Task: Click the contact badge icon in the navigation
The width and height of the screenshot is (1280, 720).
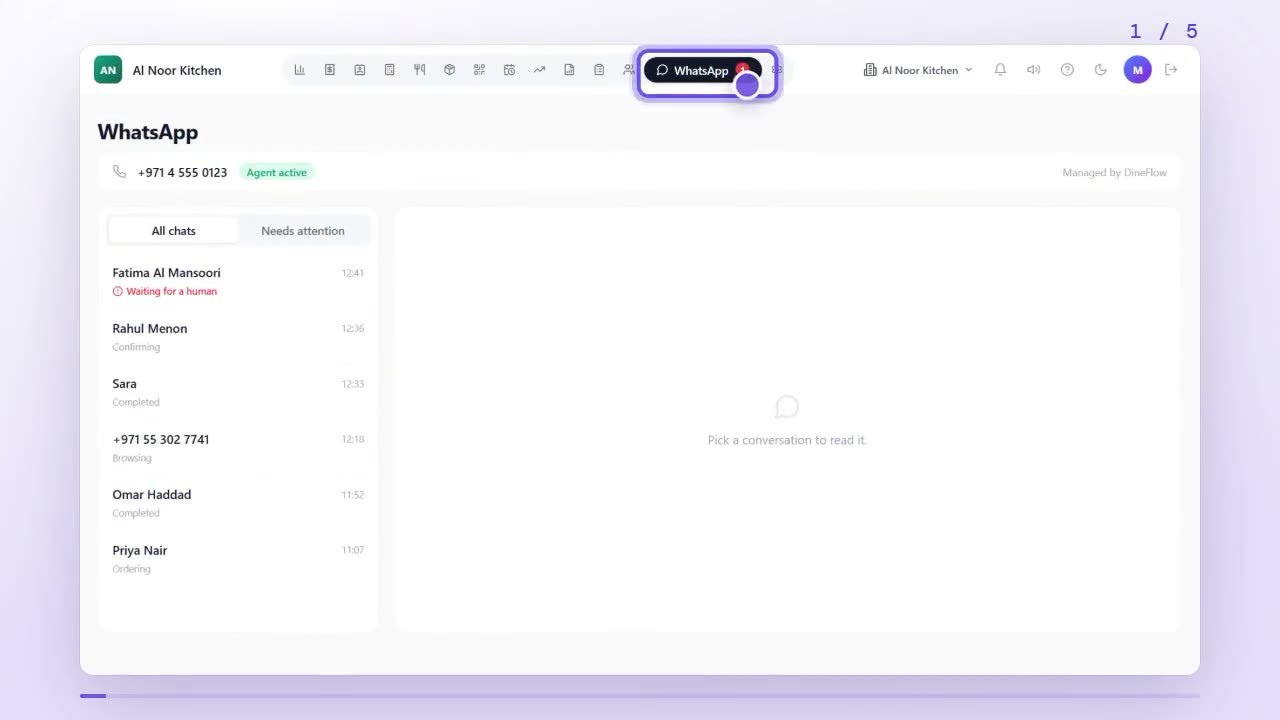Action: pyautogui.click(x=359, y=70)
